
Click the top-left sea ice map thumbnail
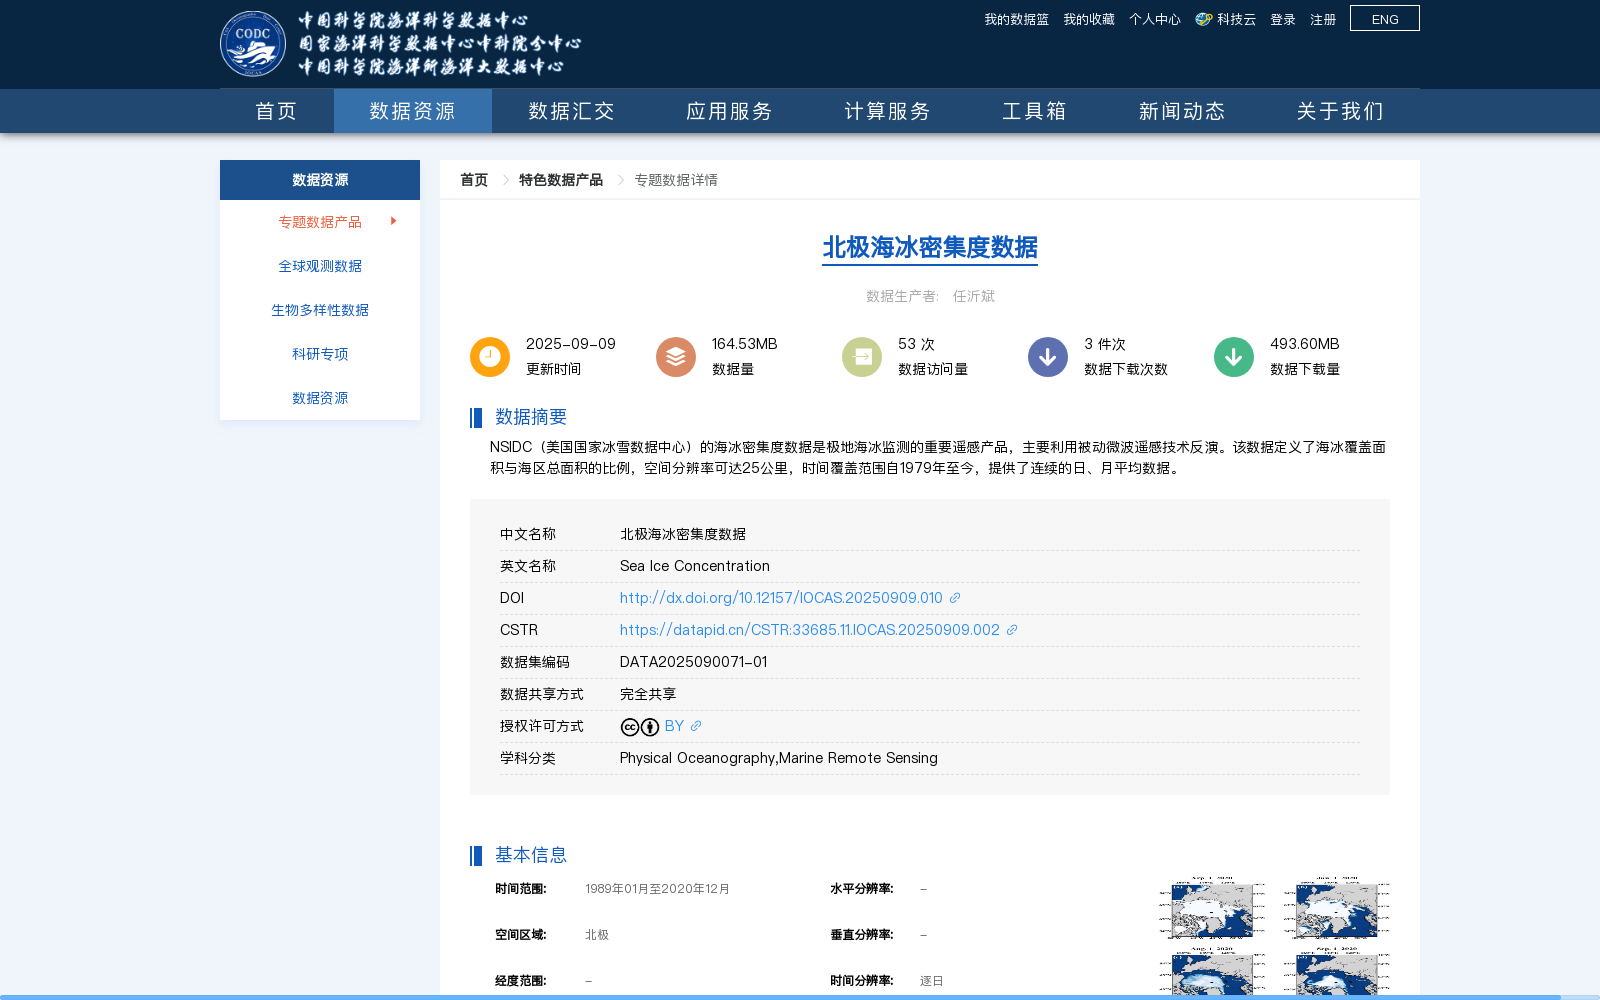pos(1212,908)
